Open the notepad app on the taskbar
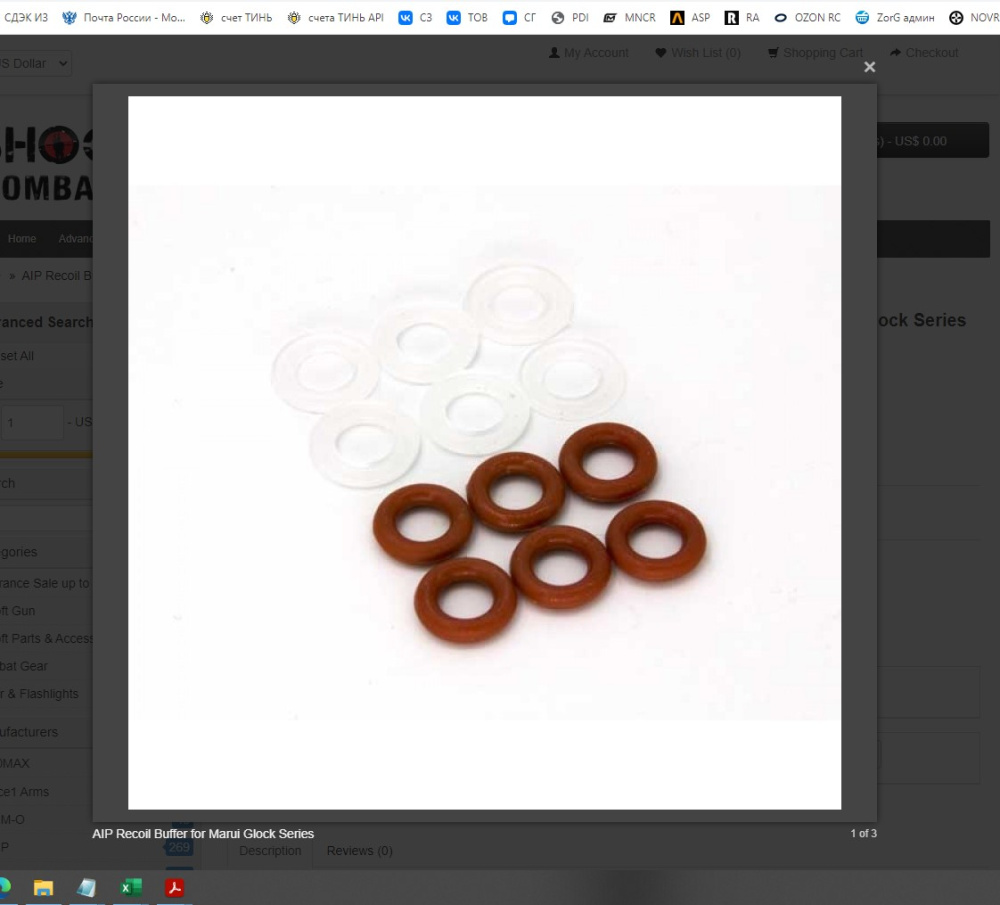 coord(87,888)
